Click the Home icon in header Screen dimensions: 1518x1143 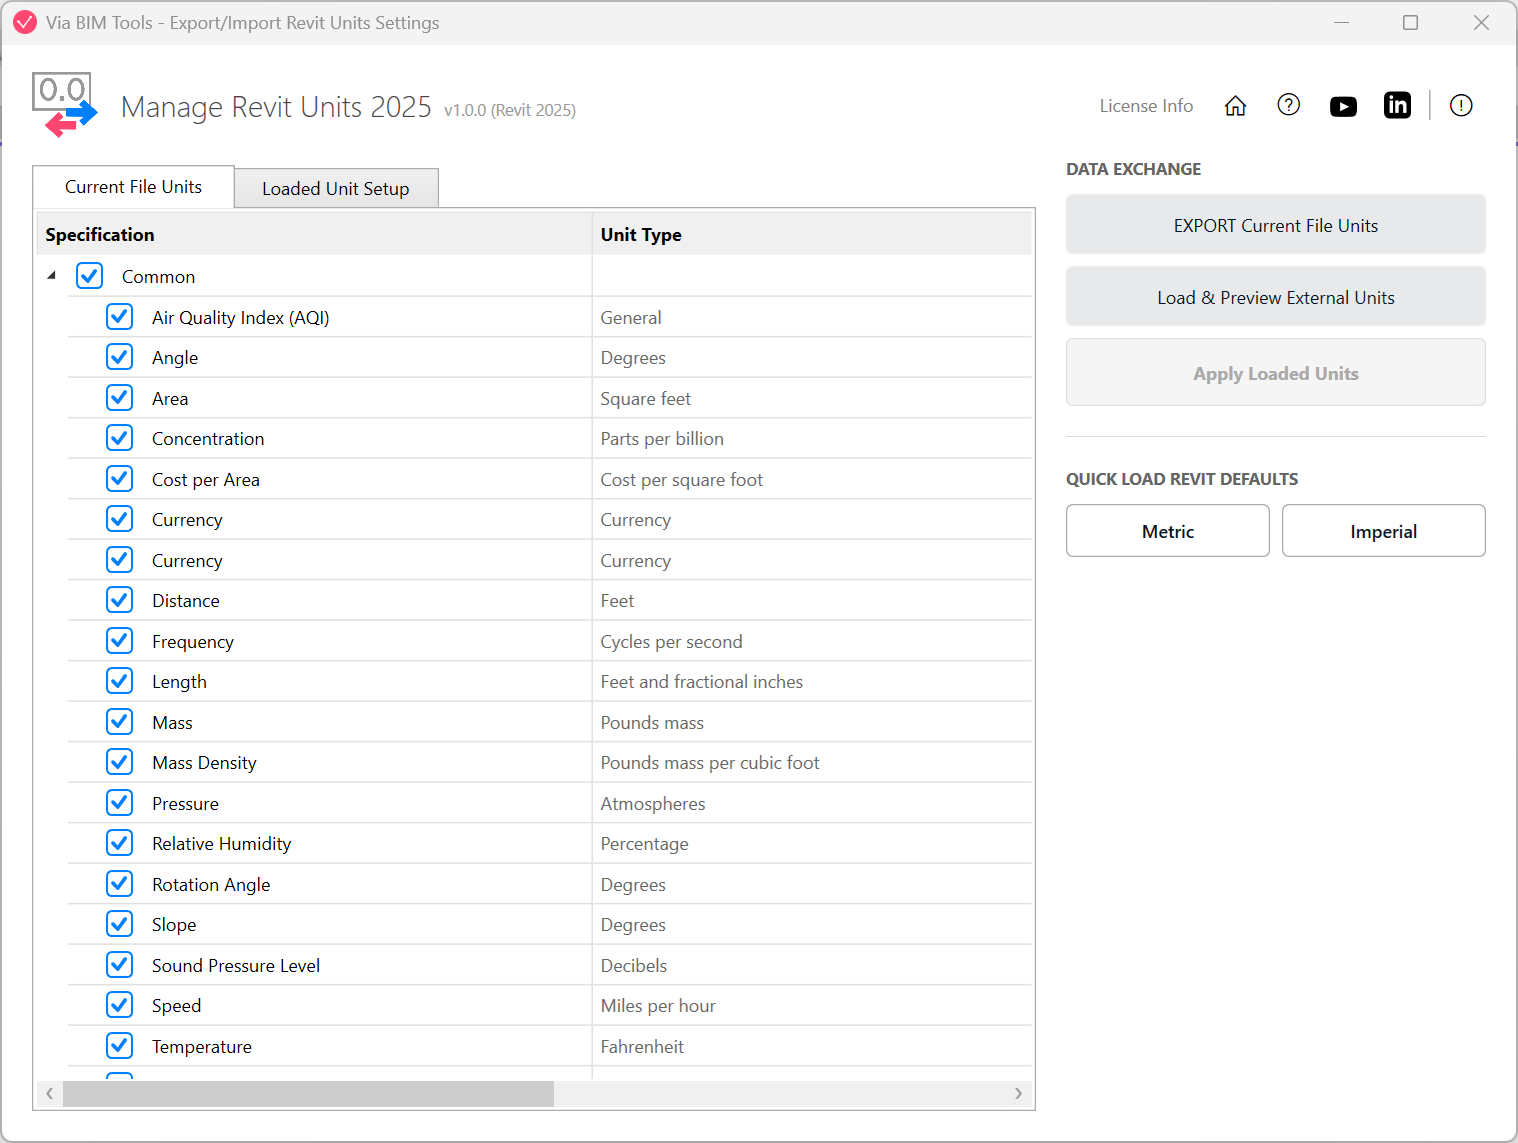(1235, 106)
